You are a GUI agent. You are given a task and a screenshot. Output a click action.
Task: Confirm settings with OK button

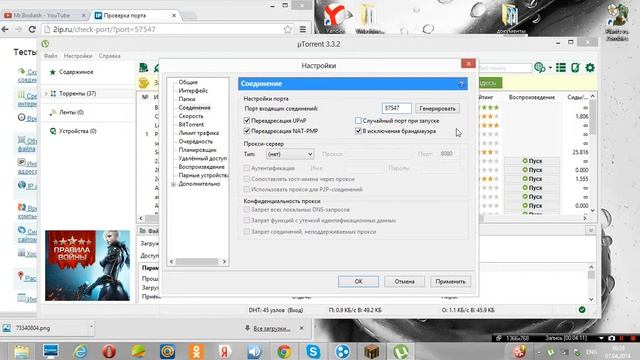click(x=358, y=282)
